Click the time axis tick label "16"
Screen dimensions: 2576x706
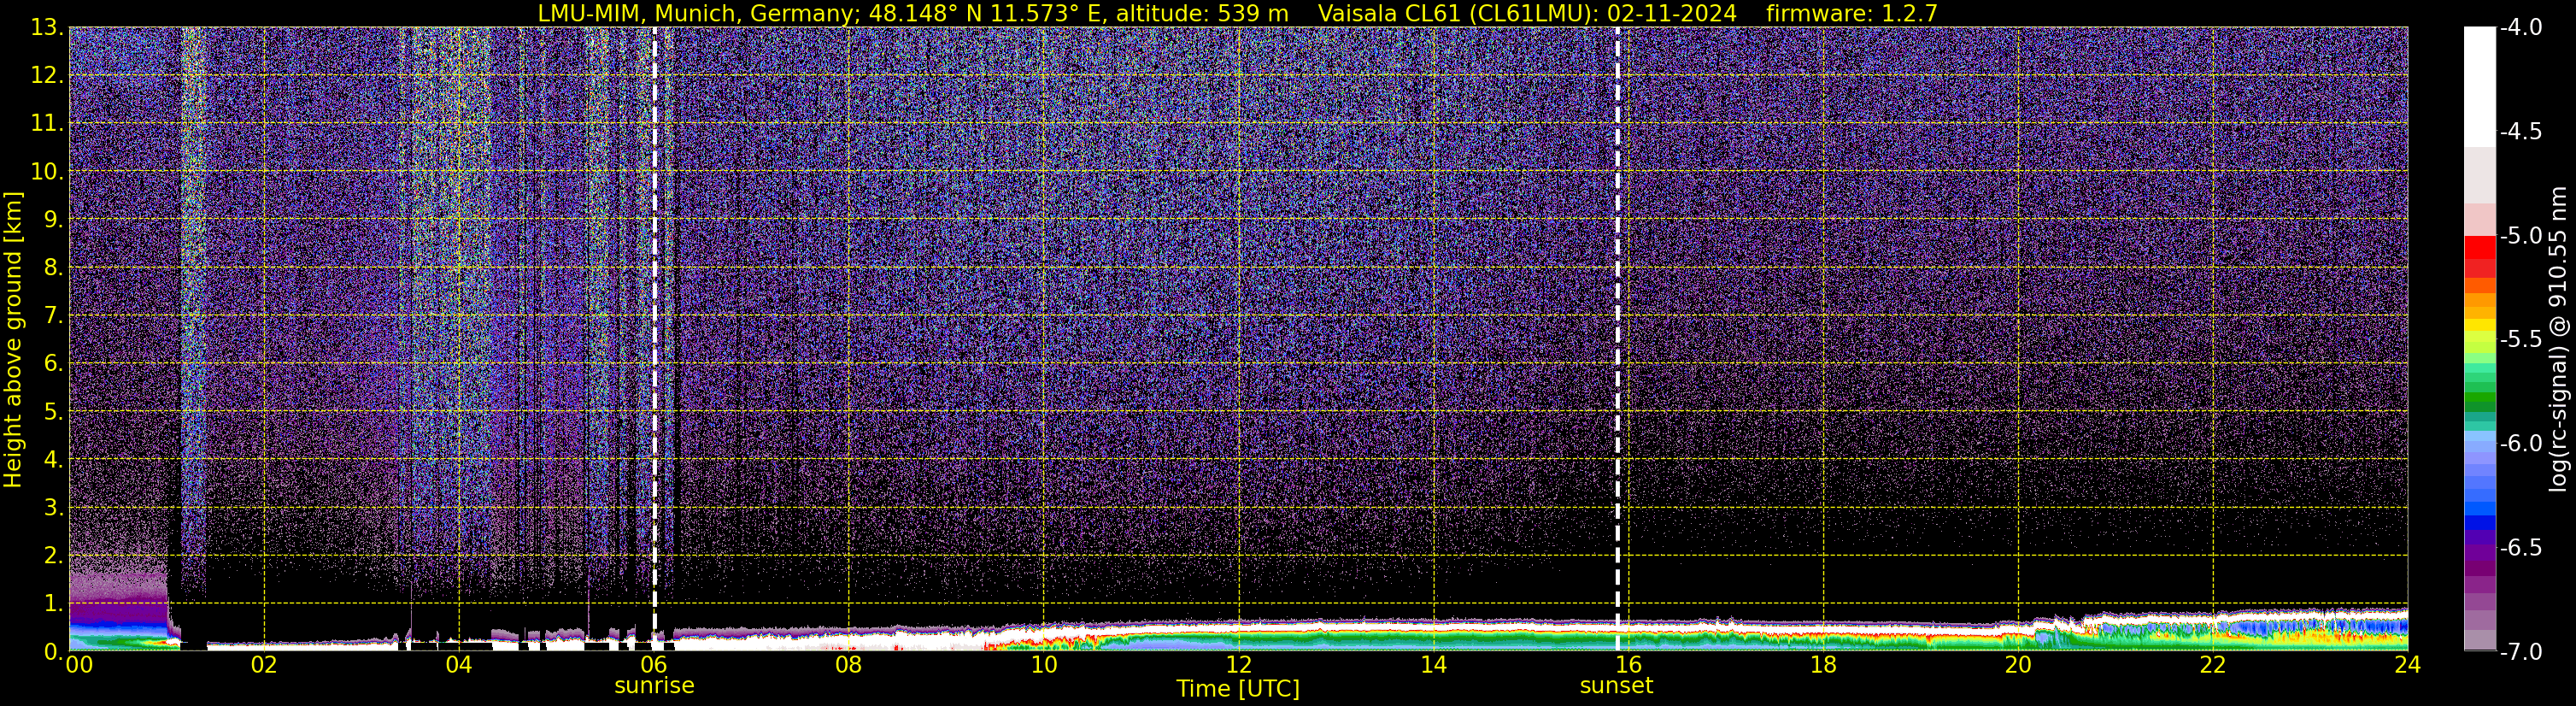[x=1628, y=665]
